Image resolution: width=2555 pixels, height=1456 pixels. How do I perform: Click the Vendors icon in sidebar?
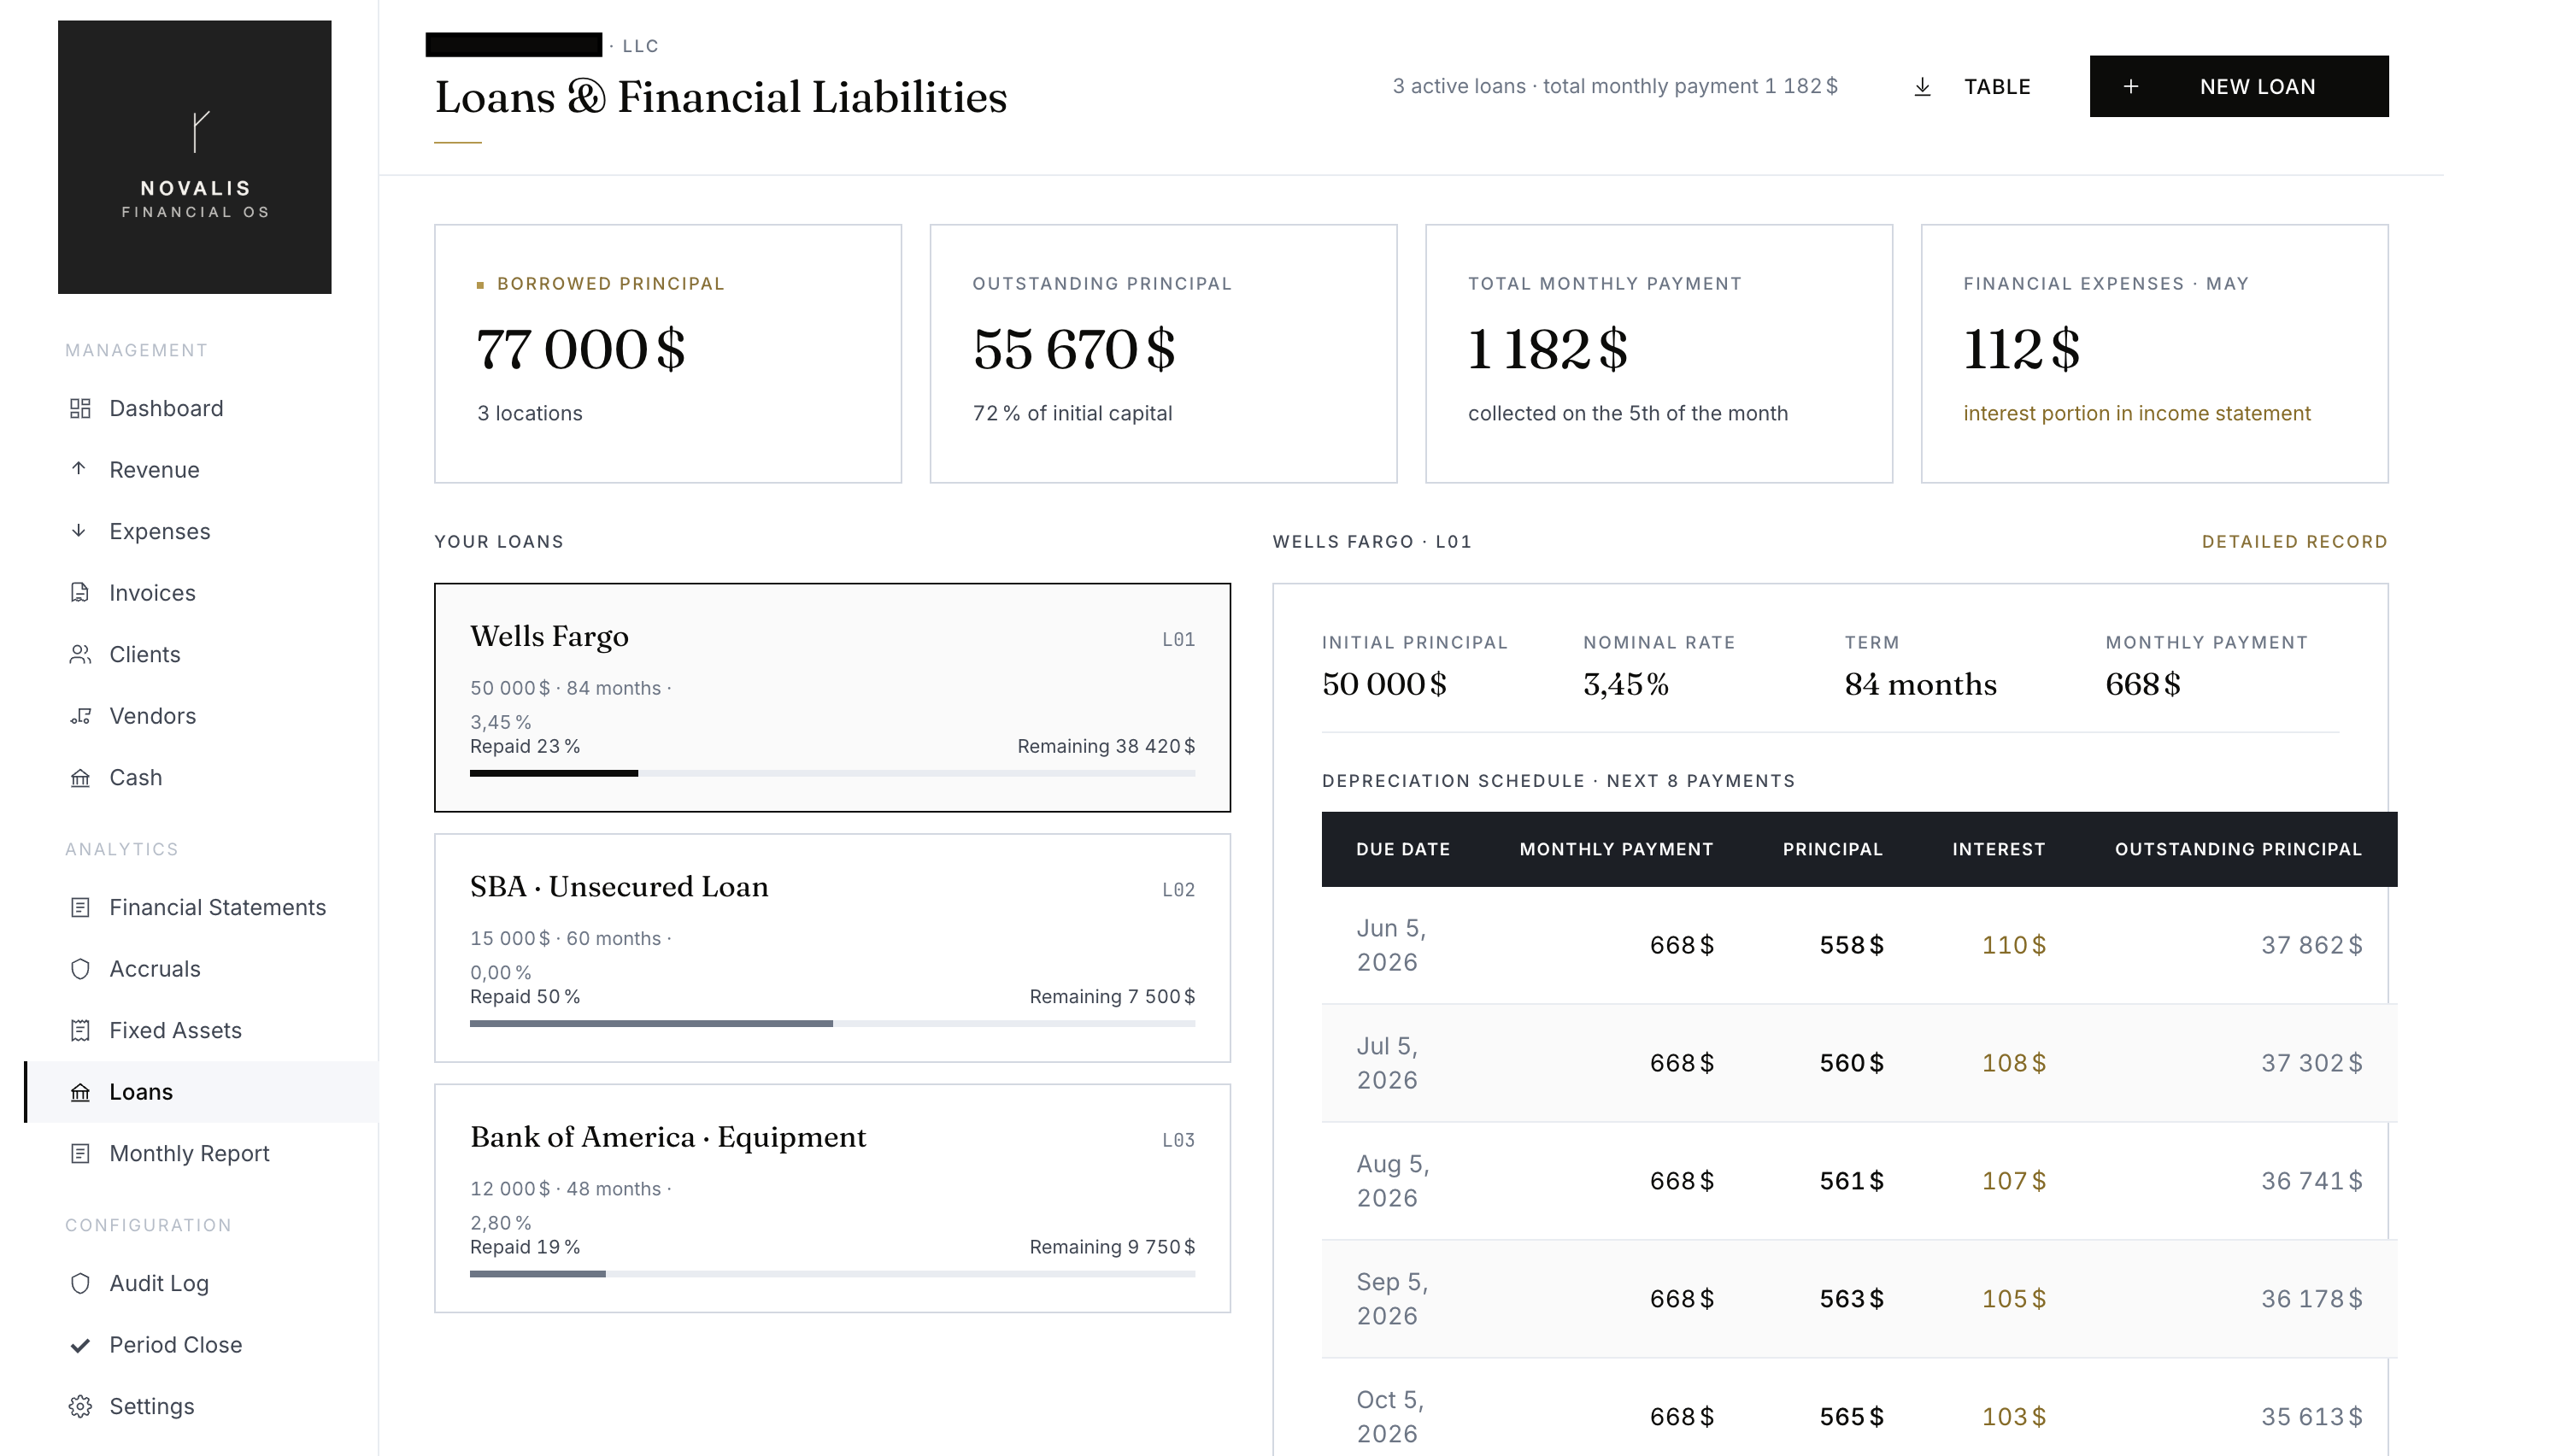[80, 716]
